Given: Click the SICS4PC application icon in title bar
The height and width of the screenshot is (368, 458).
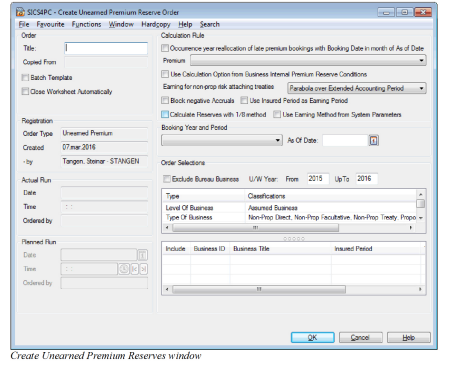Looking at the screenshot, I should (x=20, y=12).
